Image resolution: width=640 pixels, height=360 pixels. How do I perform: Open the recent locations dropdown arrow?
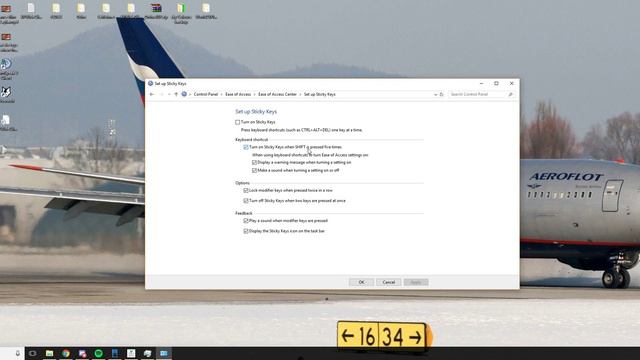169,94
